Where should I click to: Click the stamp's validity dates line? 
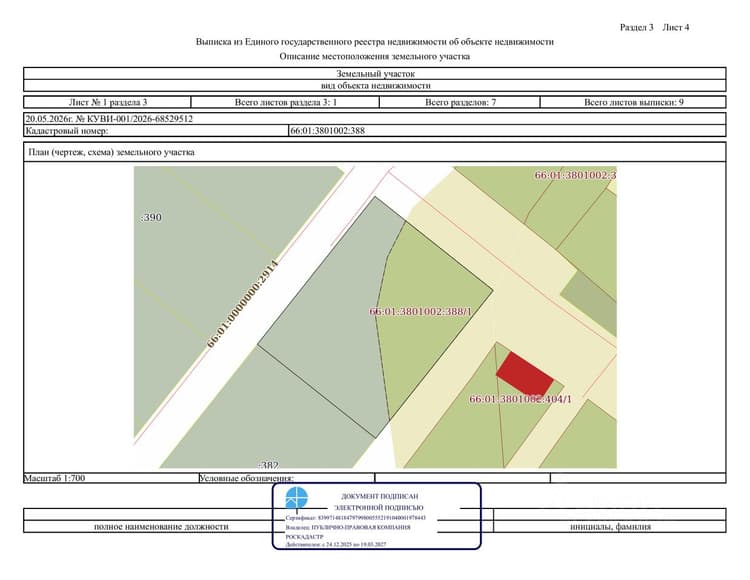pos(336,544)
